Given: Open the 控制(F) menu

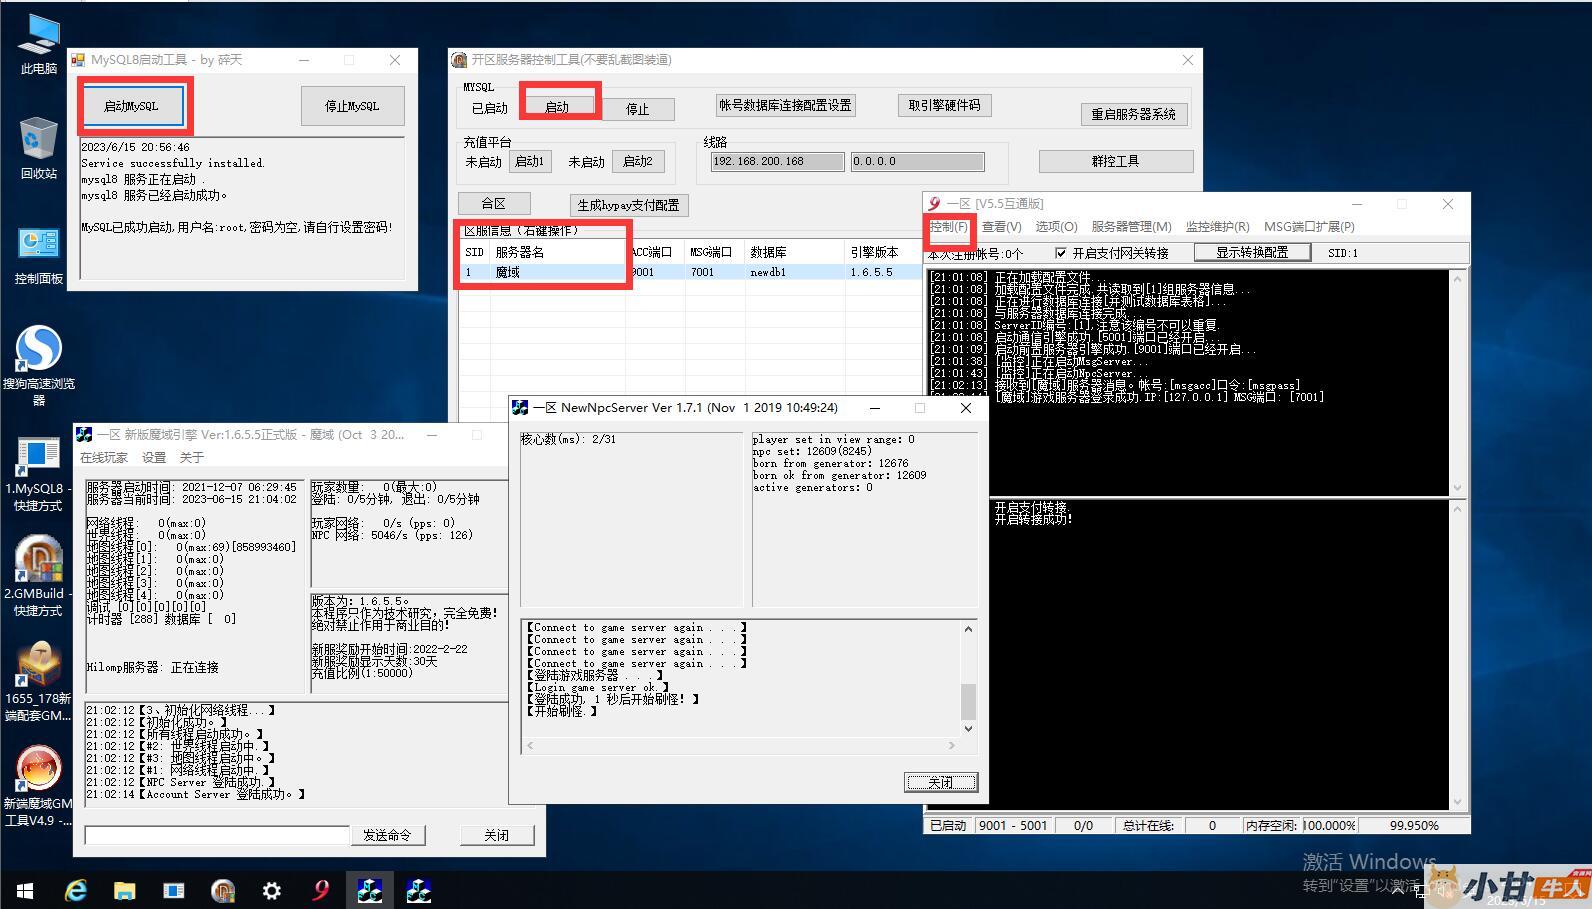Looking at the screenshot, I should pos(948,227).
